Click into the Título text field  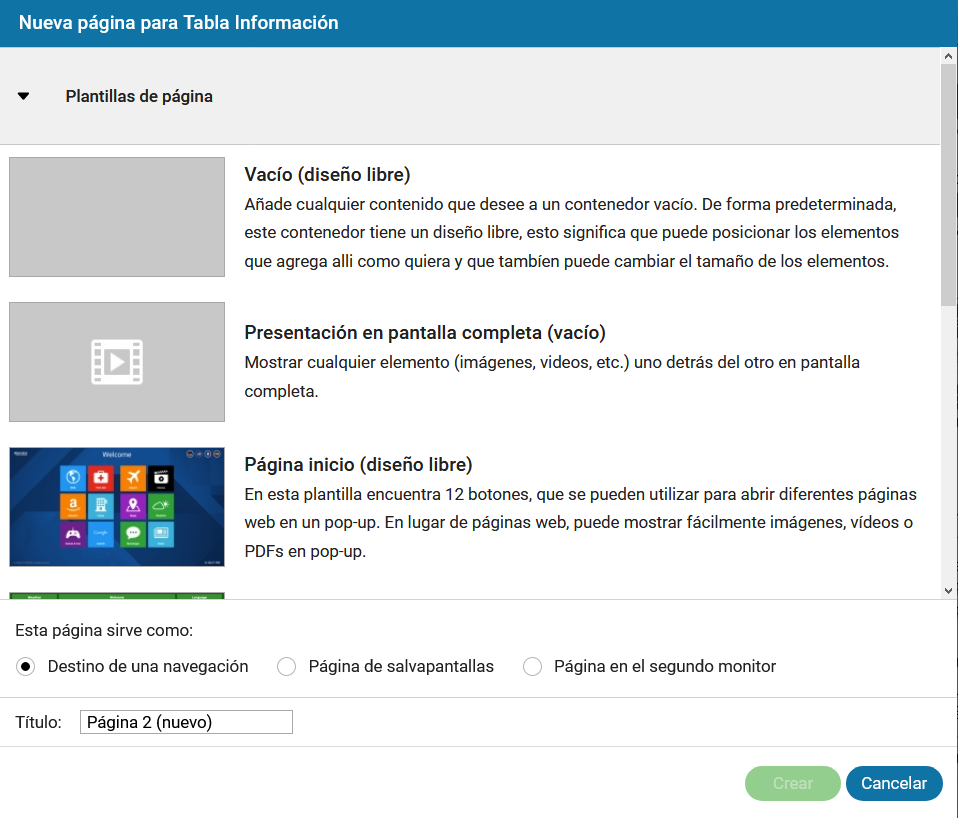pyautogui.click(x=186, y=722)
